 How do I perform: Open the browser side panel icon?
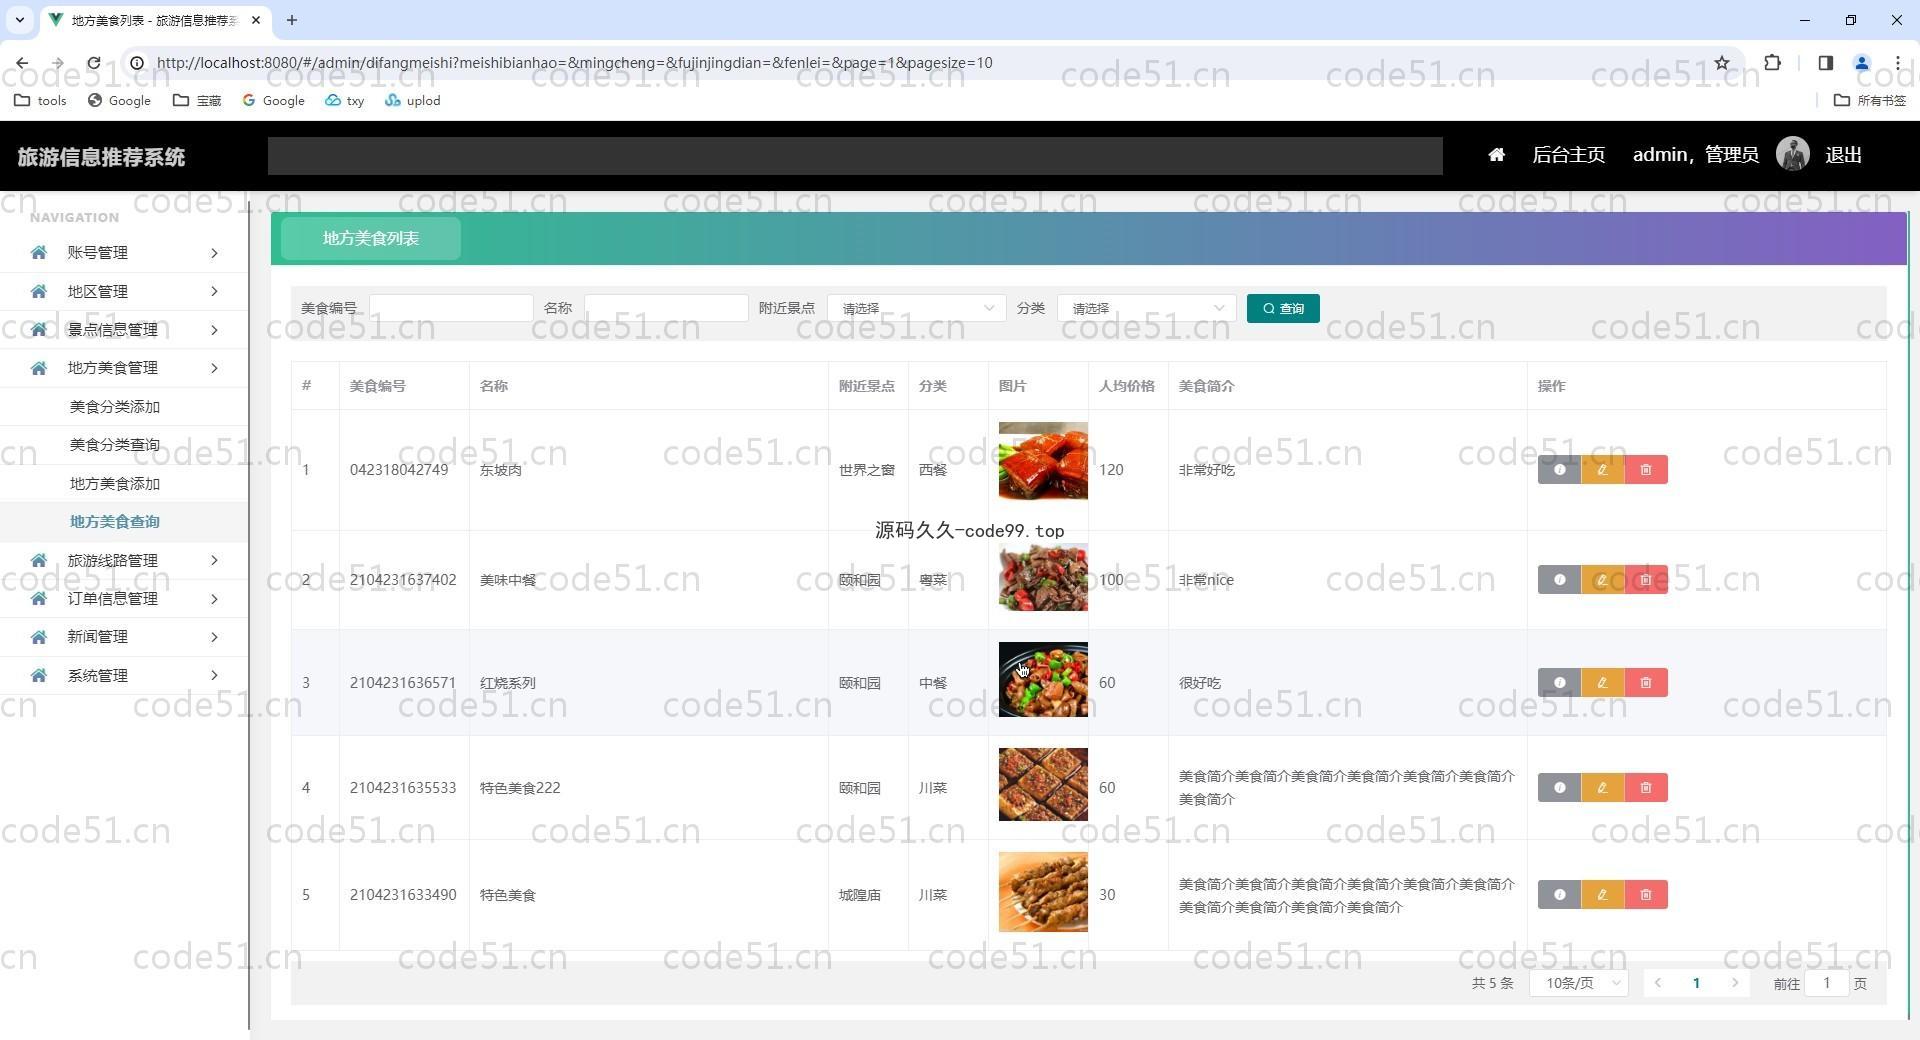point(1825,63)
